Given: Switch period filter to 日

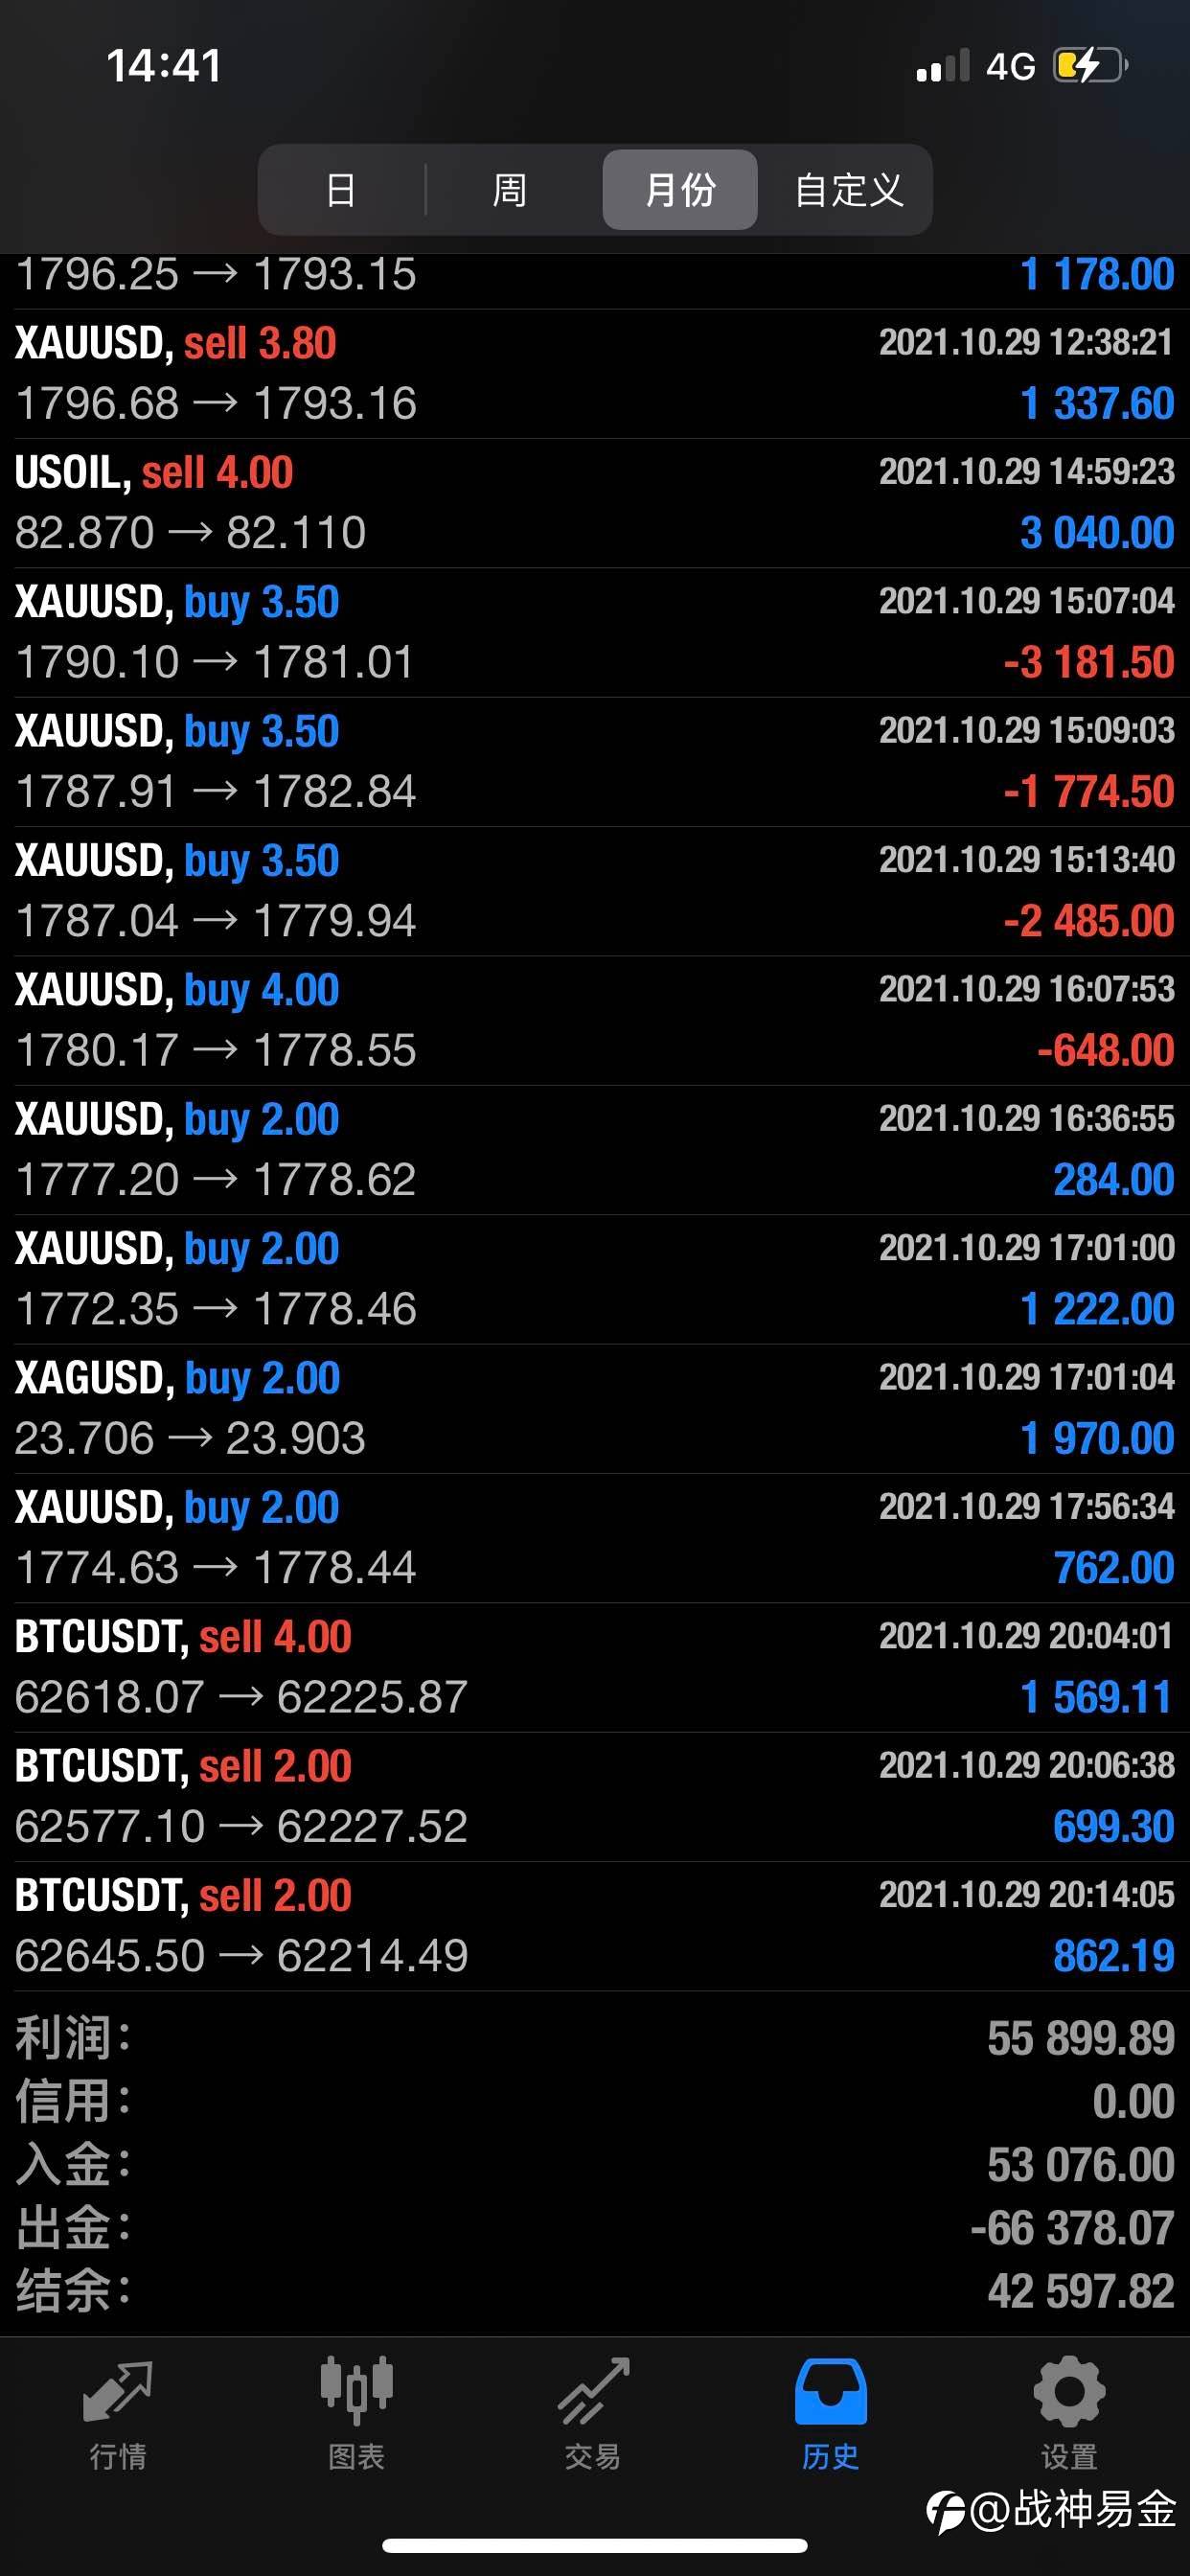Looking at the screenshot, I should [x=341, y=190].
